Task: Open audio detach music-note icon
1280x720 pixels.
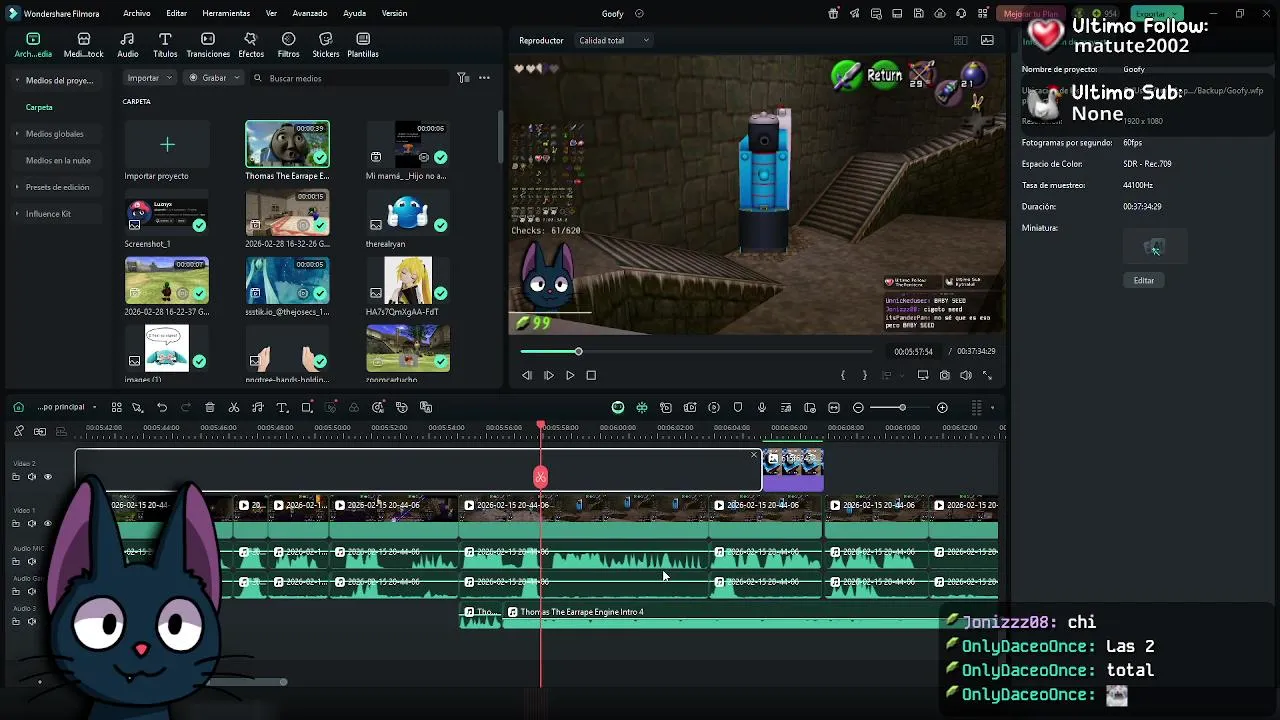Action: tap(258, 408)
